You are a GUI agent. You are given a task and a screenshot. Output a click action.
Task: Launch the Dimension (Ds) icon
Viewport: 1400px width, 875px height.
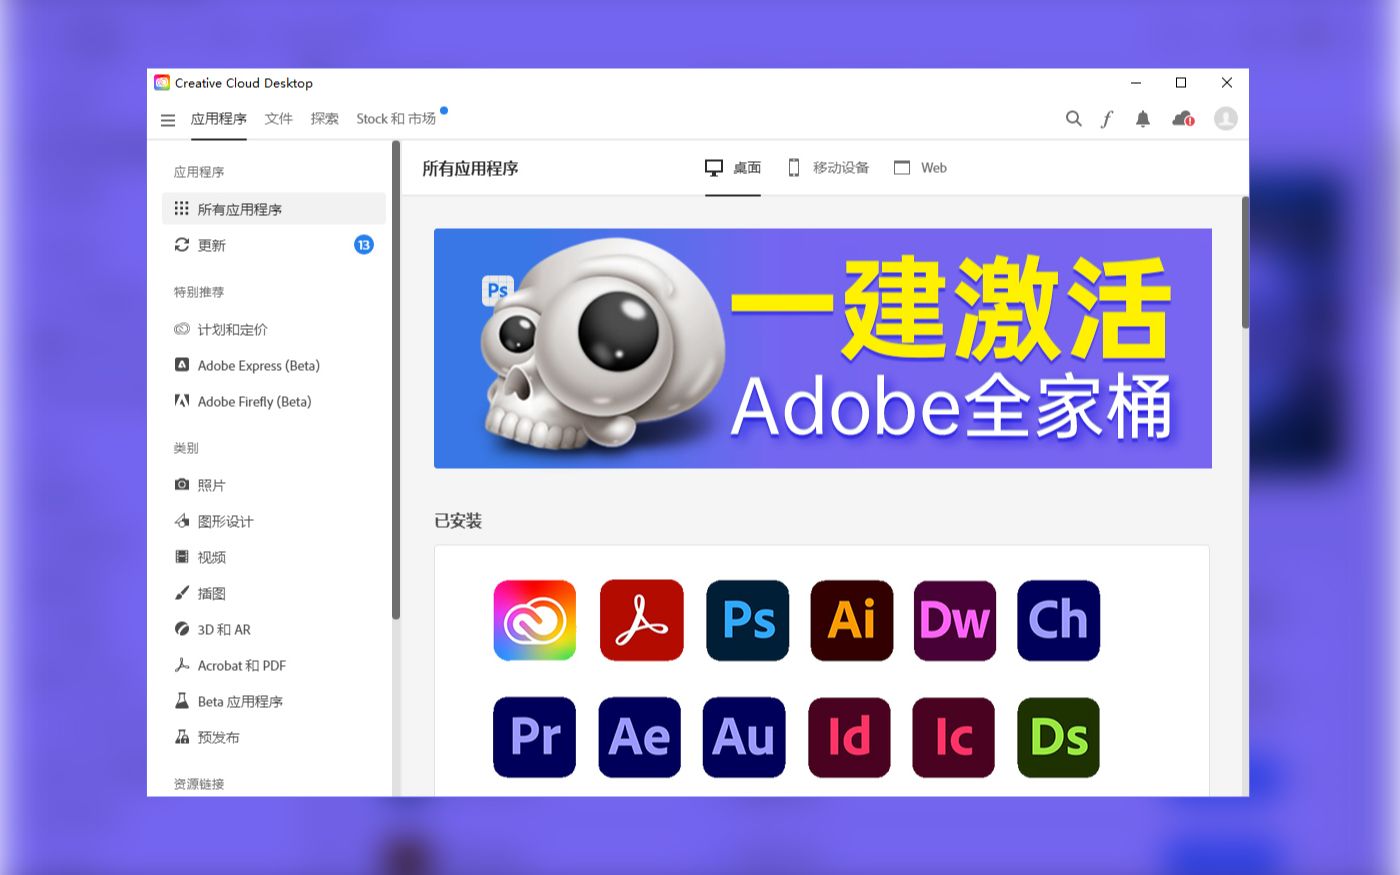tap(1059, 737)
